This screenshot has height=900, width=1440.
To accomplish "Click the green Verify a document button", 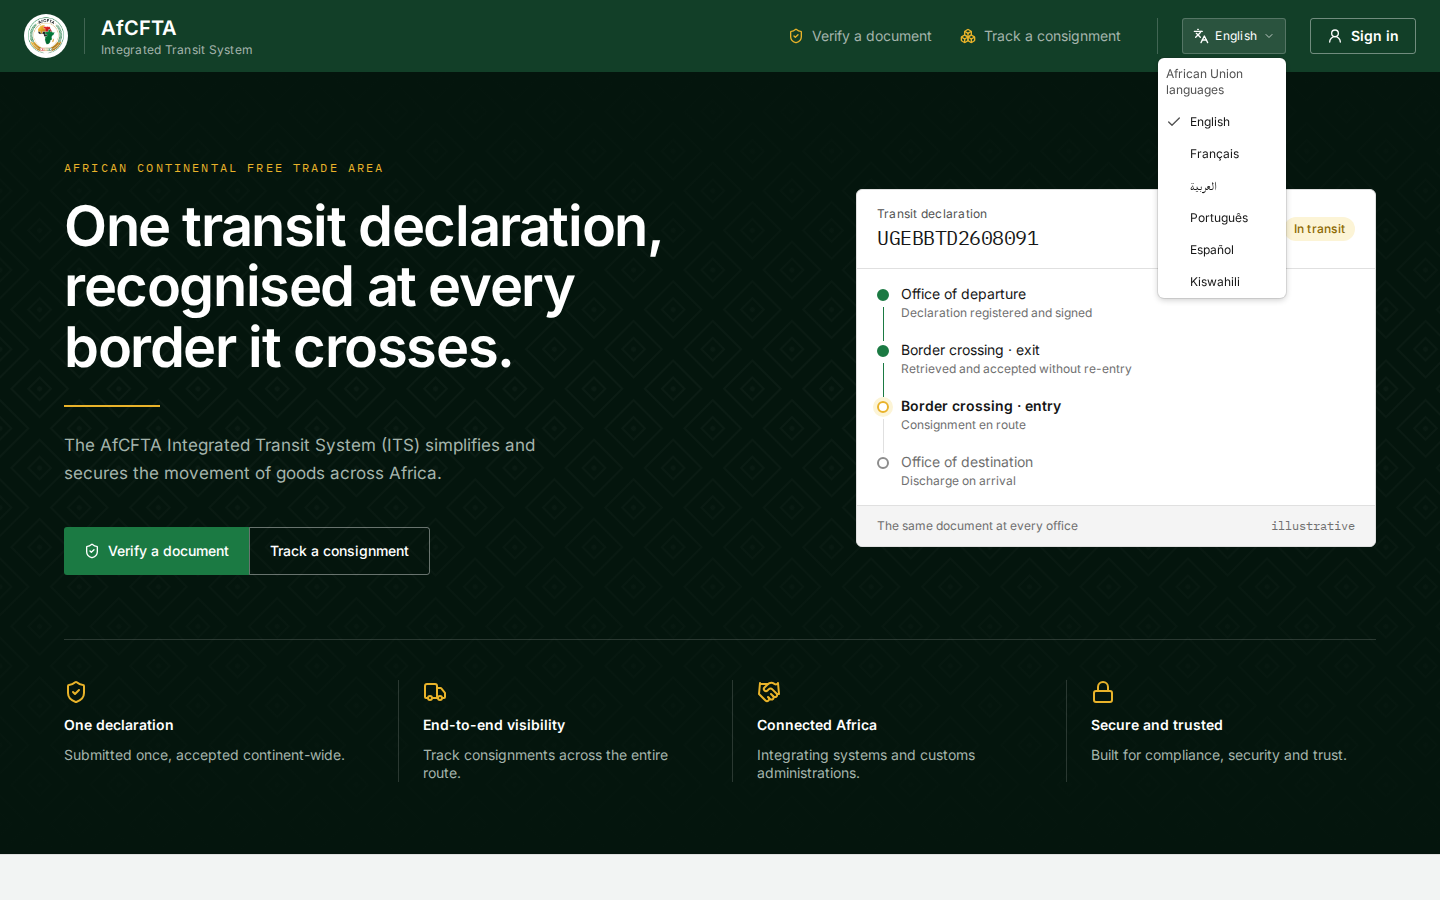I will (157, 551).
